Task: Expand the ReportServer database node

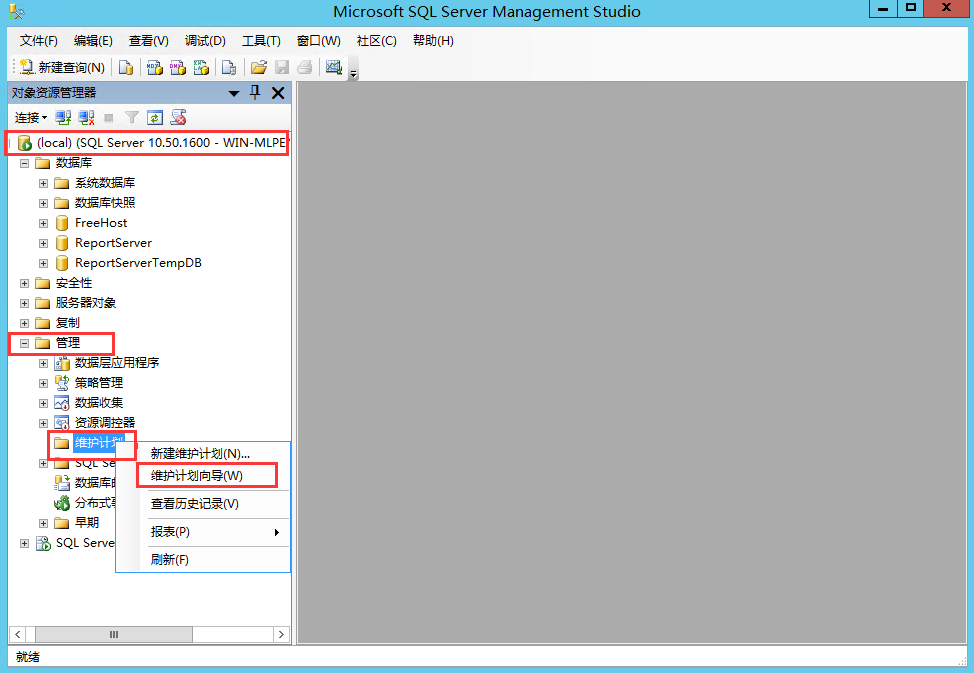Action: [43, 243]
